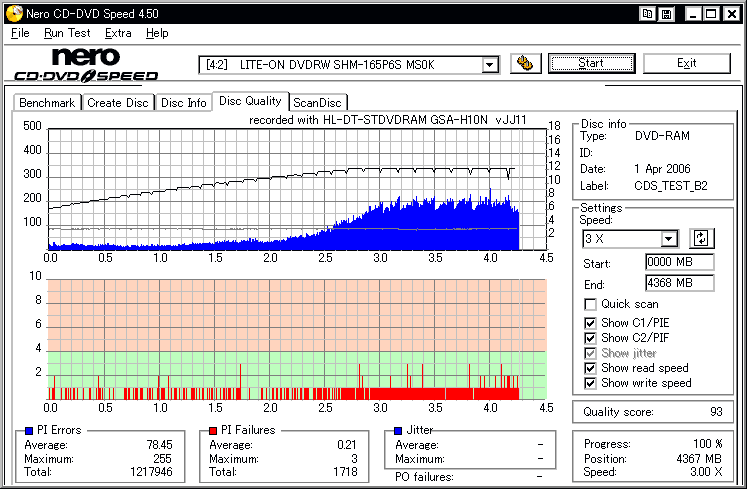Screen dimensions: 747x489
Task: Enable the Quick scan checkbox
Action: click(x=590, y=304)
